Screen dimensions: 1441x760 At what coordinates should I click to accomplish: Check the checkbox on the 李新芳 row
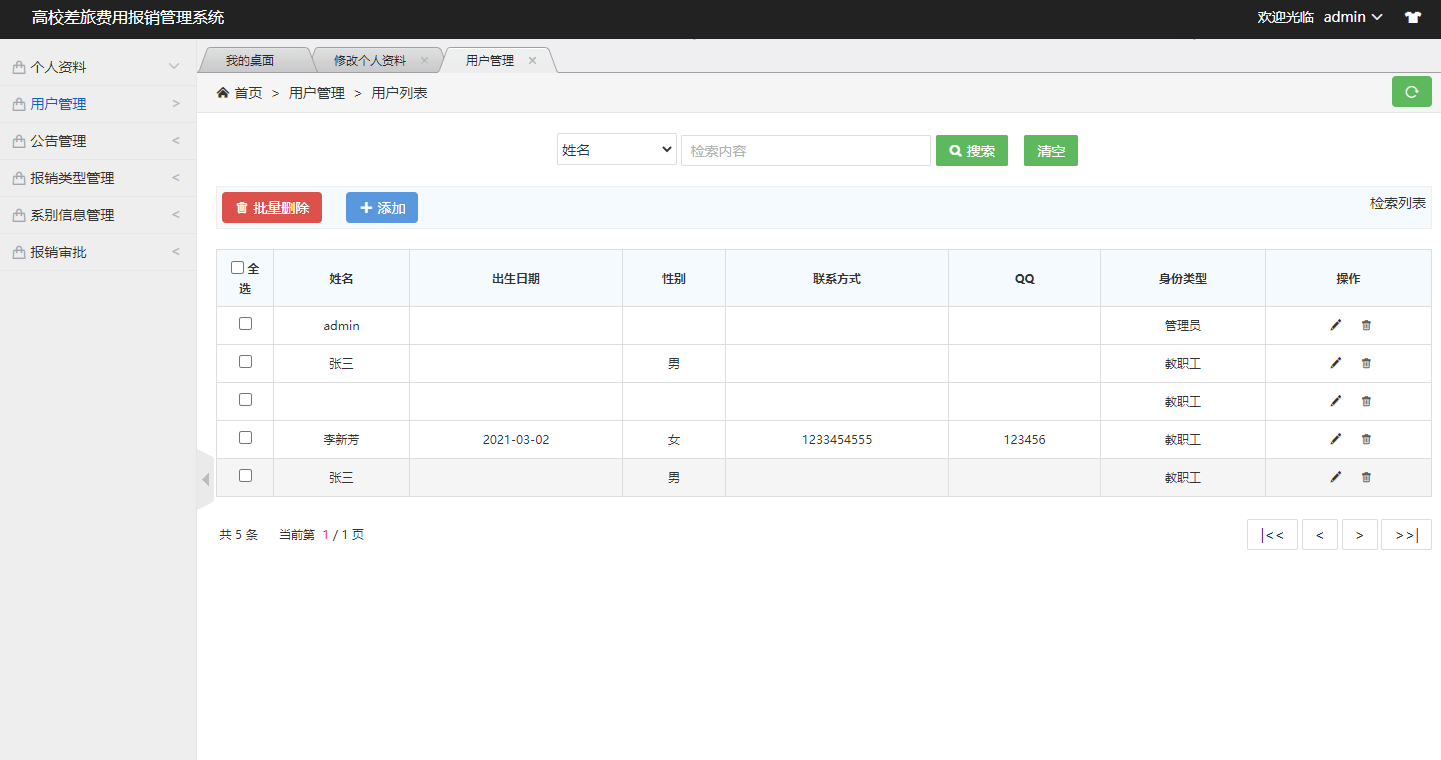click(245, 437)
